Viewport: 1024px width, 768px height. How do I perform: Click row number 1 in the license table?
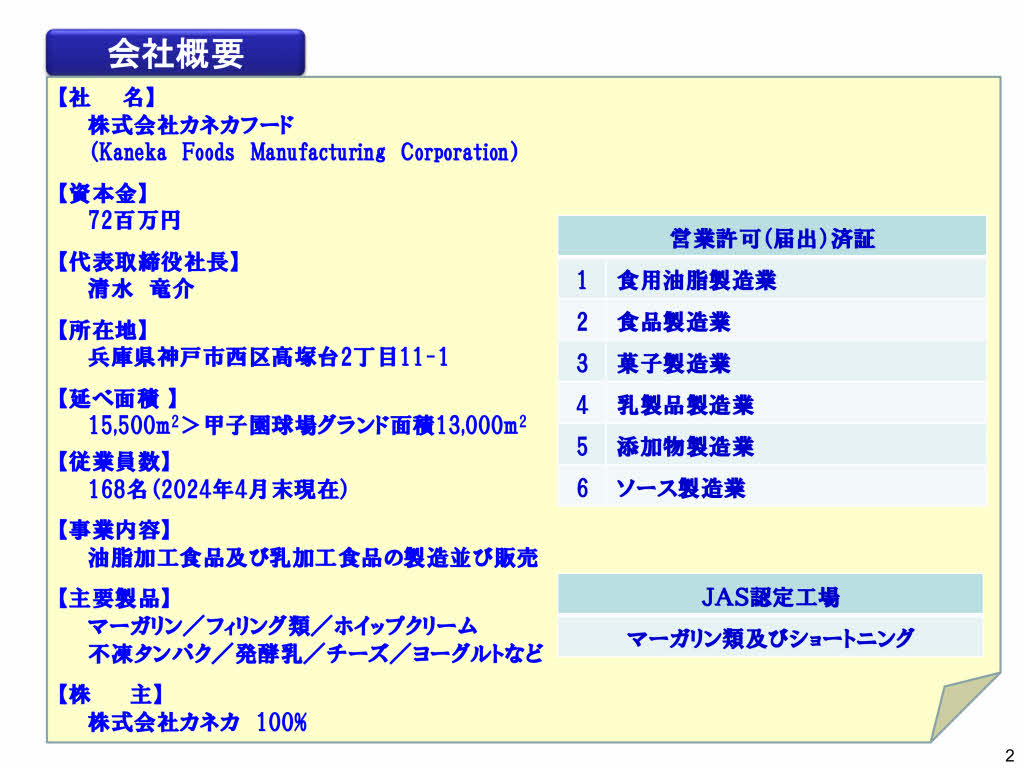(582, 280)
